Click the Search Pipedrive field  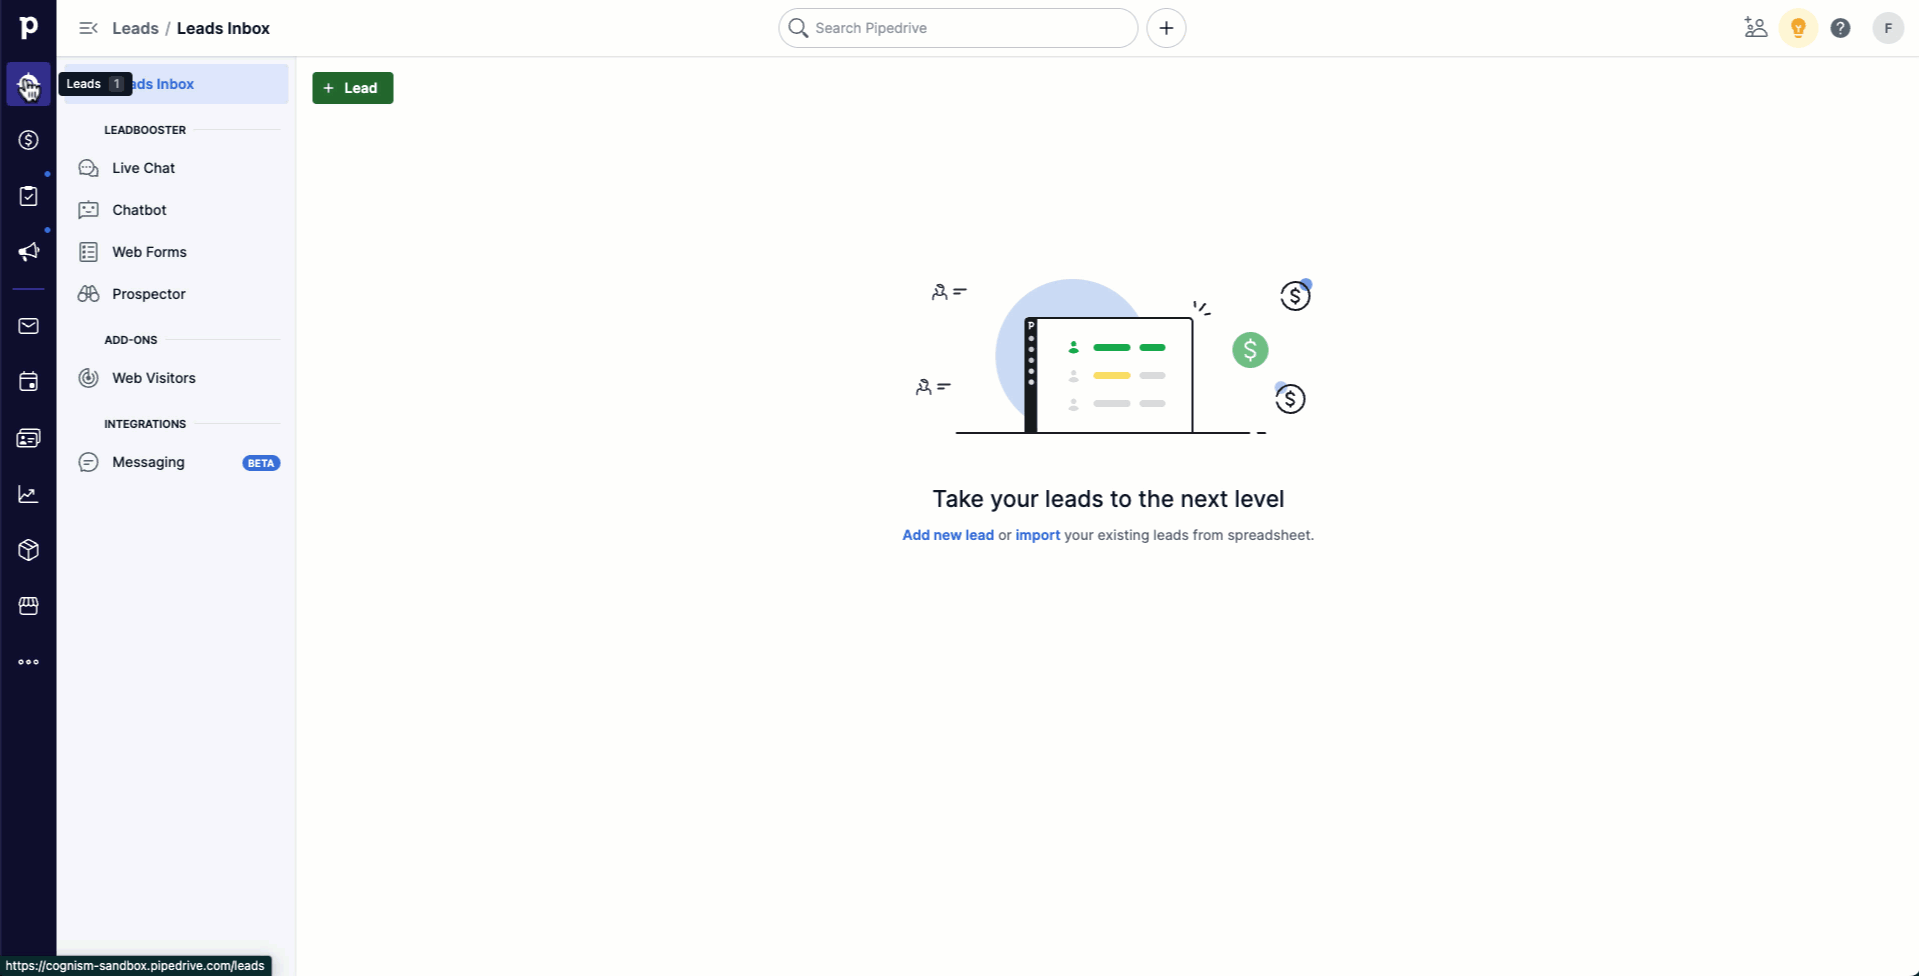(x=956, y=27)
